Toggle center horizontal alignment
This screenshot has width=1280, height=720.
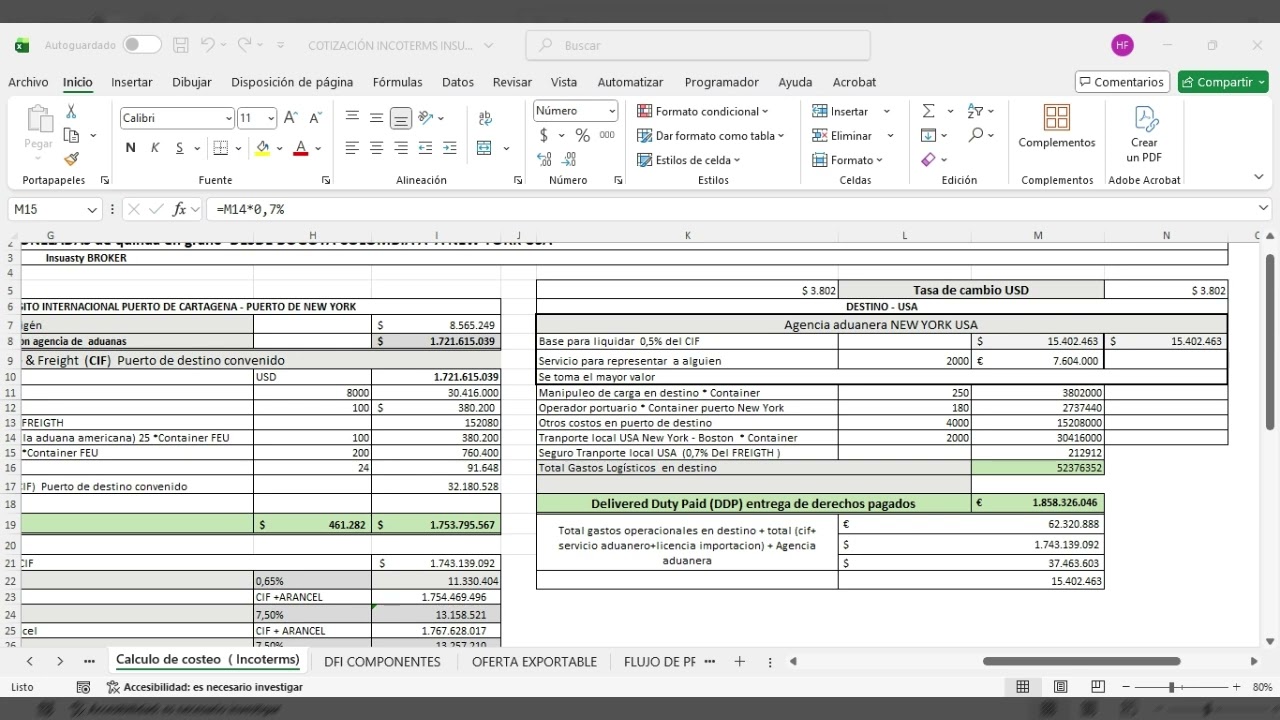pos(376,148)
